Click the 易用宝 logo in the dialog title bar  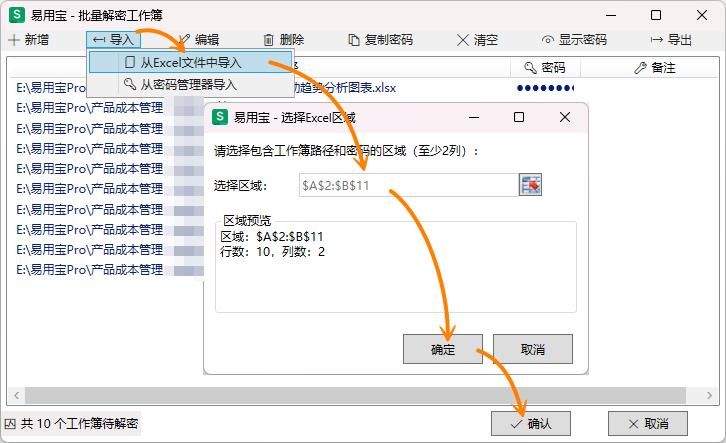[219, 117]
